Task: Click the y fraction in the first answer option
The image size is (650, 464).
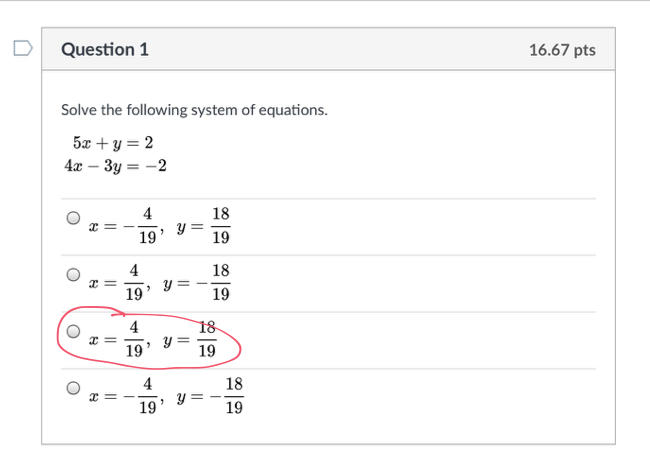Action: point(220,227)
